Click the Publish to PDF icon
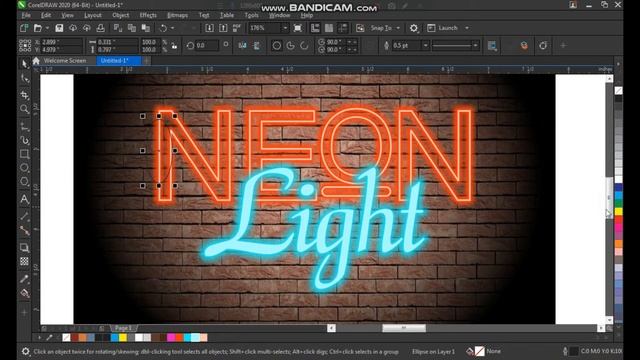The height and width of the screenshot is (360, 640). pos(237,28)
